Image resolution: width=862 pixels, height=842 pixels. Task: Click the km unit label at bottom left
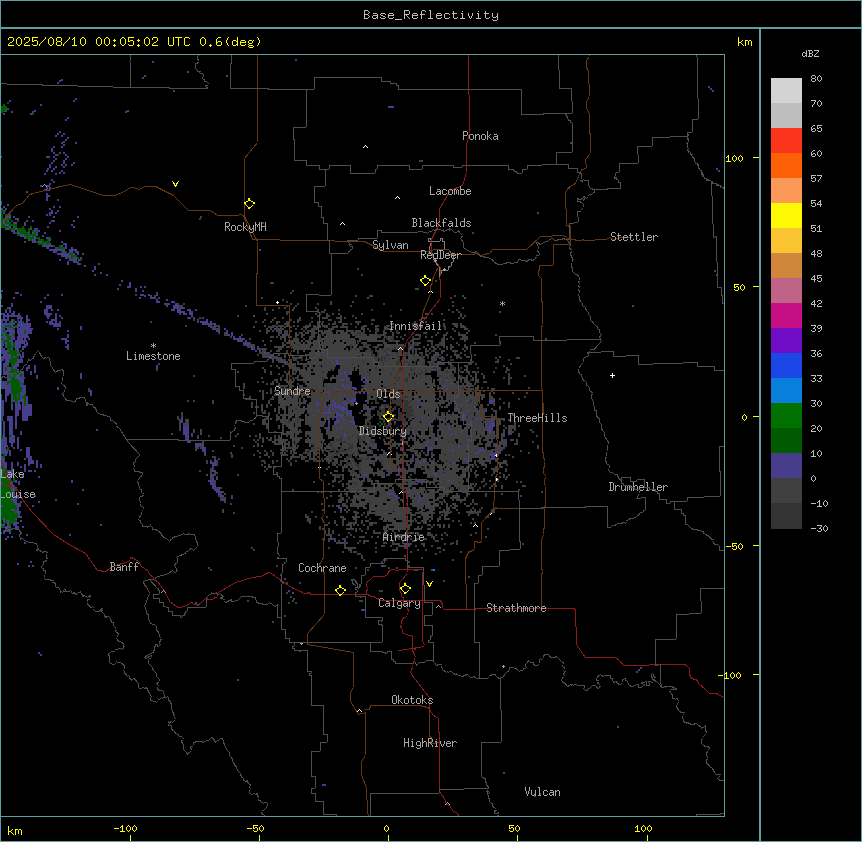point(15,830)
